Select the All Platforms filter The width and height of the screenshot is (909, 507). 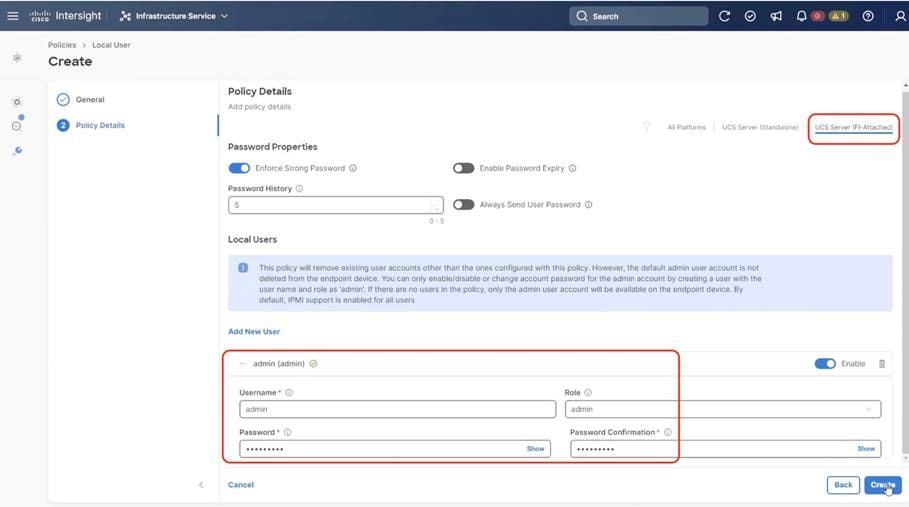click(x=686, y=127)
